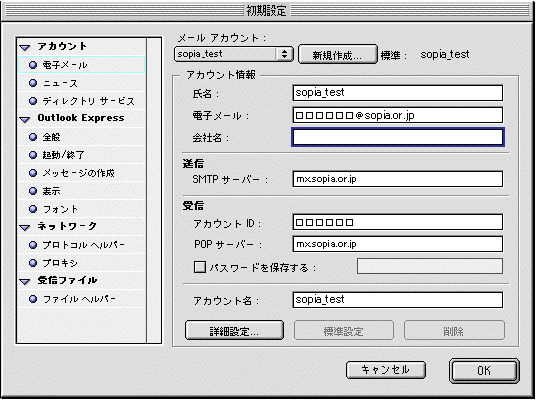The image size is (536, 400).
Task: Click the 新規作成... button
Action: (338, 54)
